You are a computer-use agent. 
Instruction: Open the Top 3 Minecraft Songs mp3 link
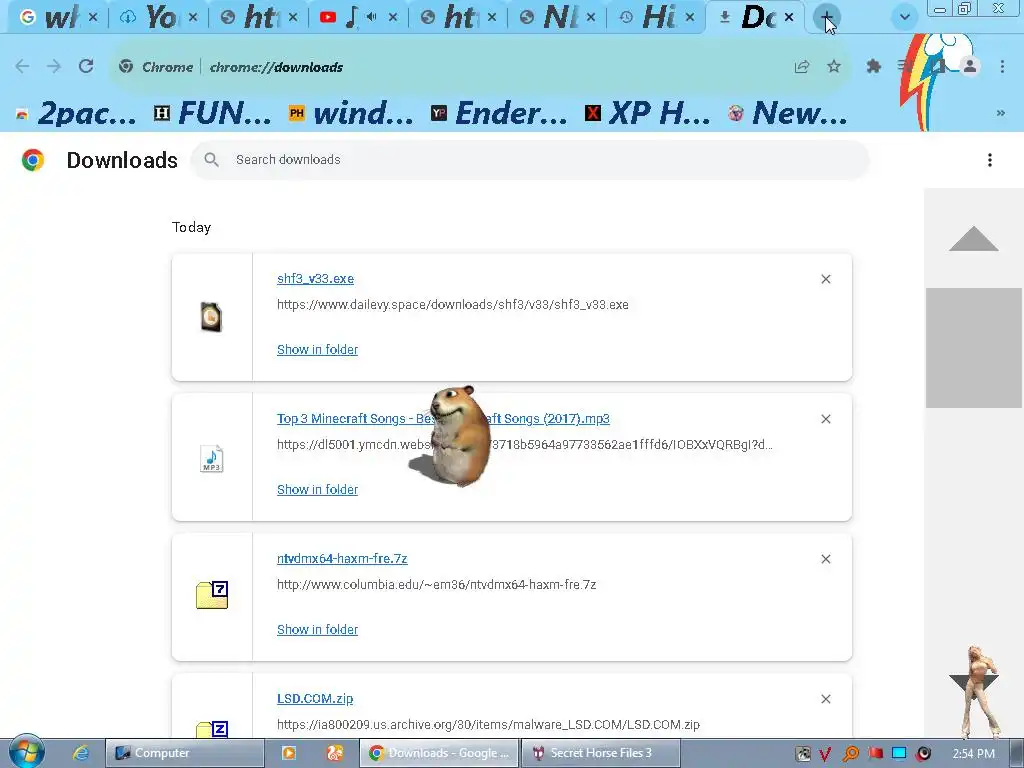[x=443, y=419]
